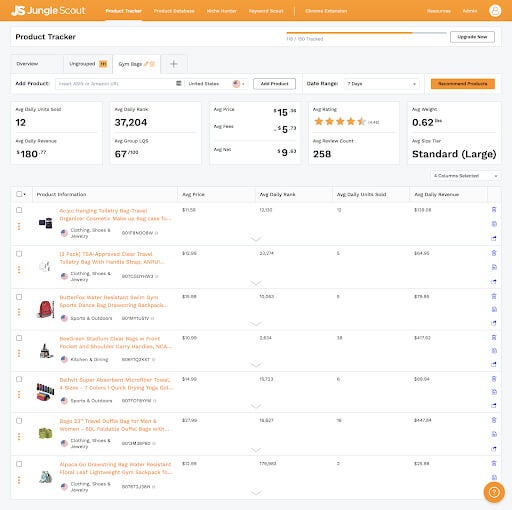Viewport: 512px width, 510px height.
Task: Open the orange help question mark button
Action: coord(494,492)
